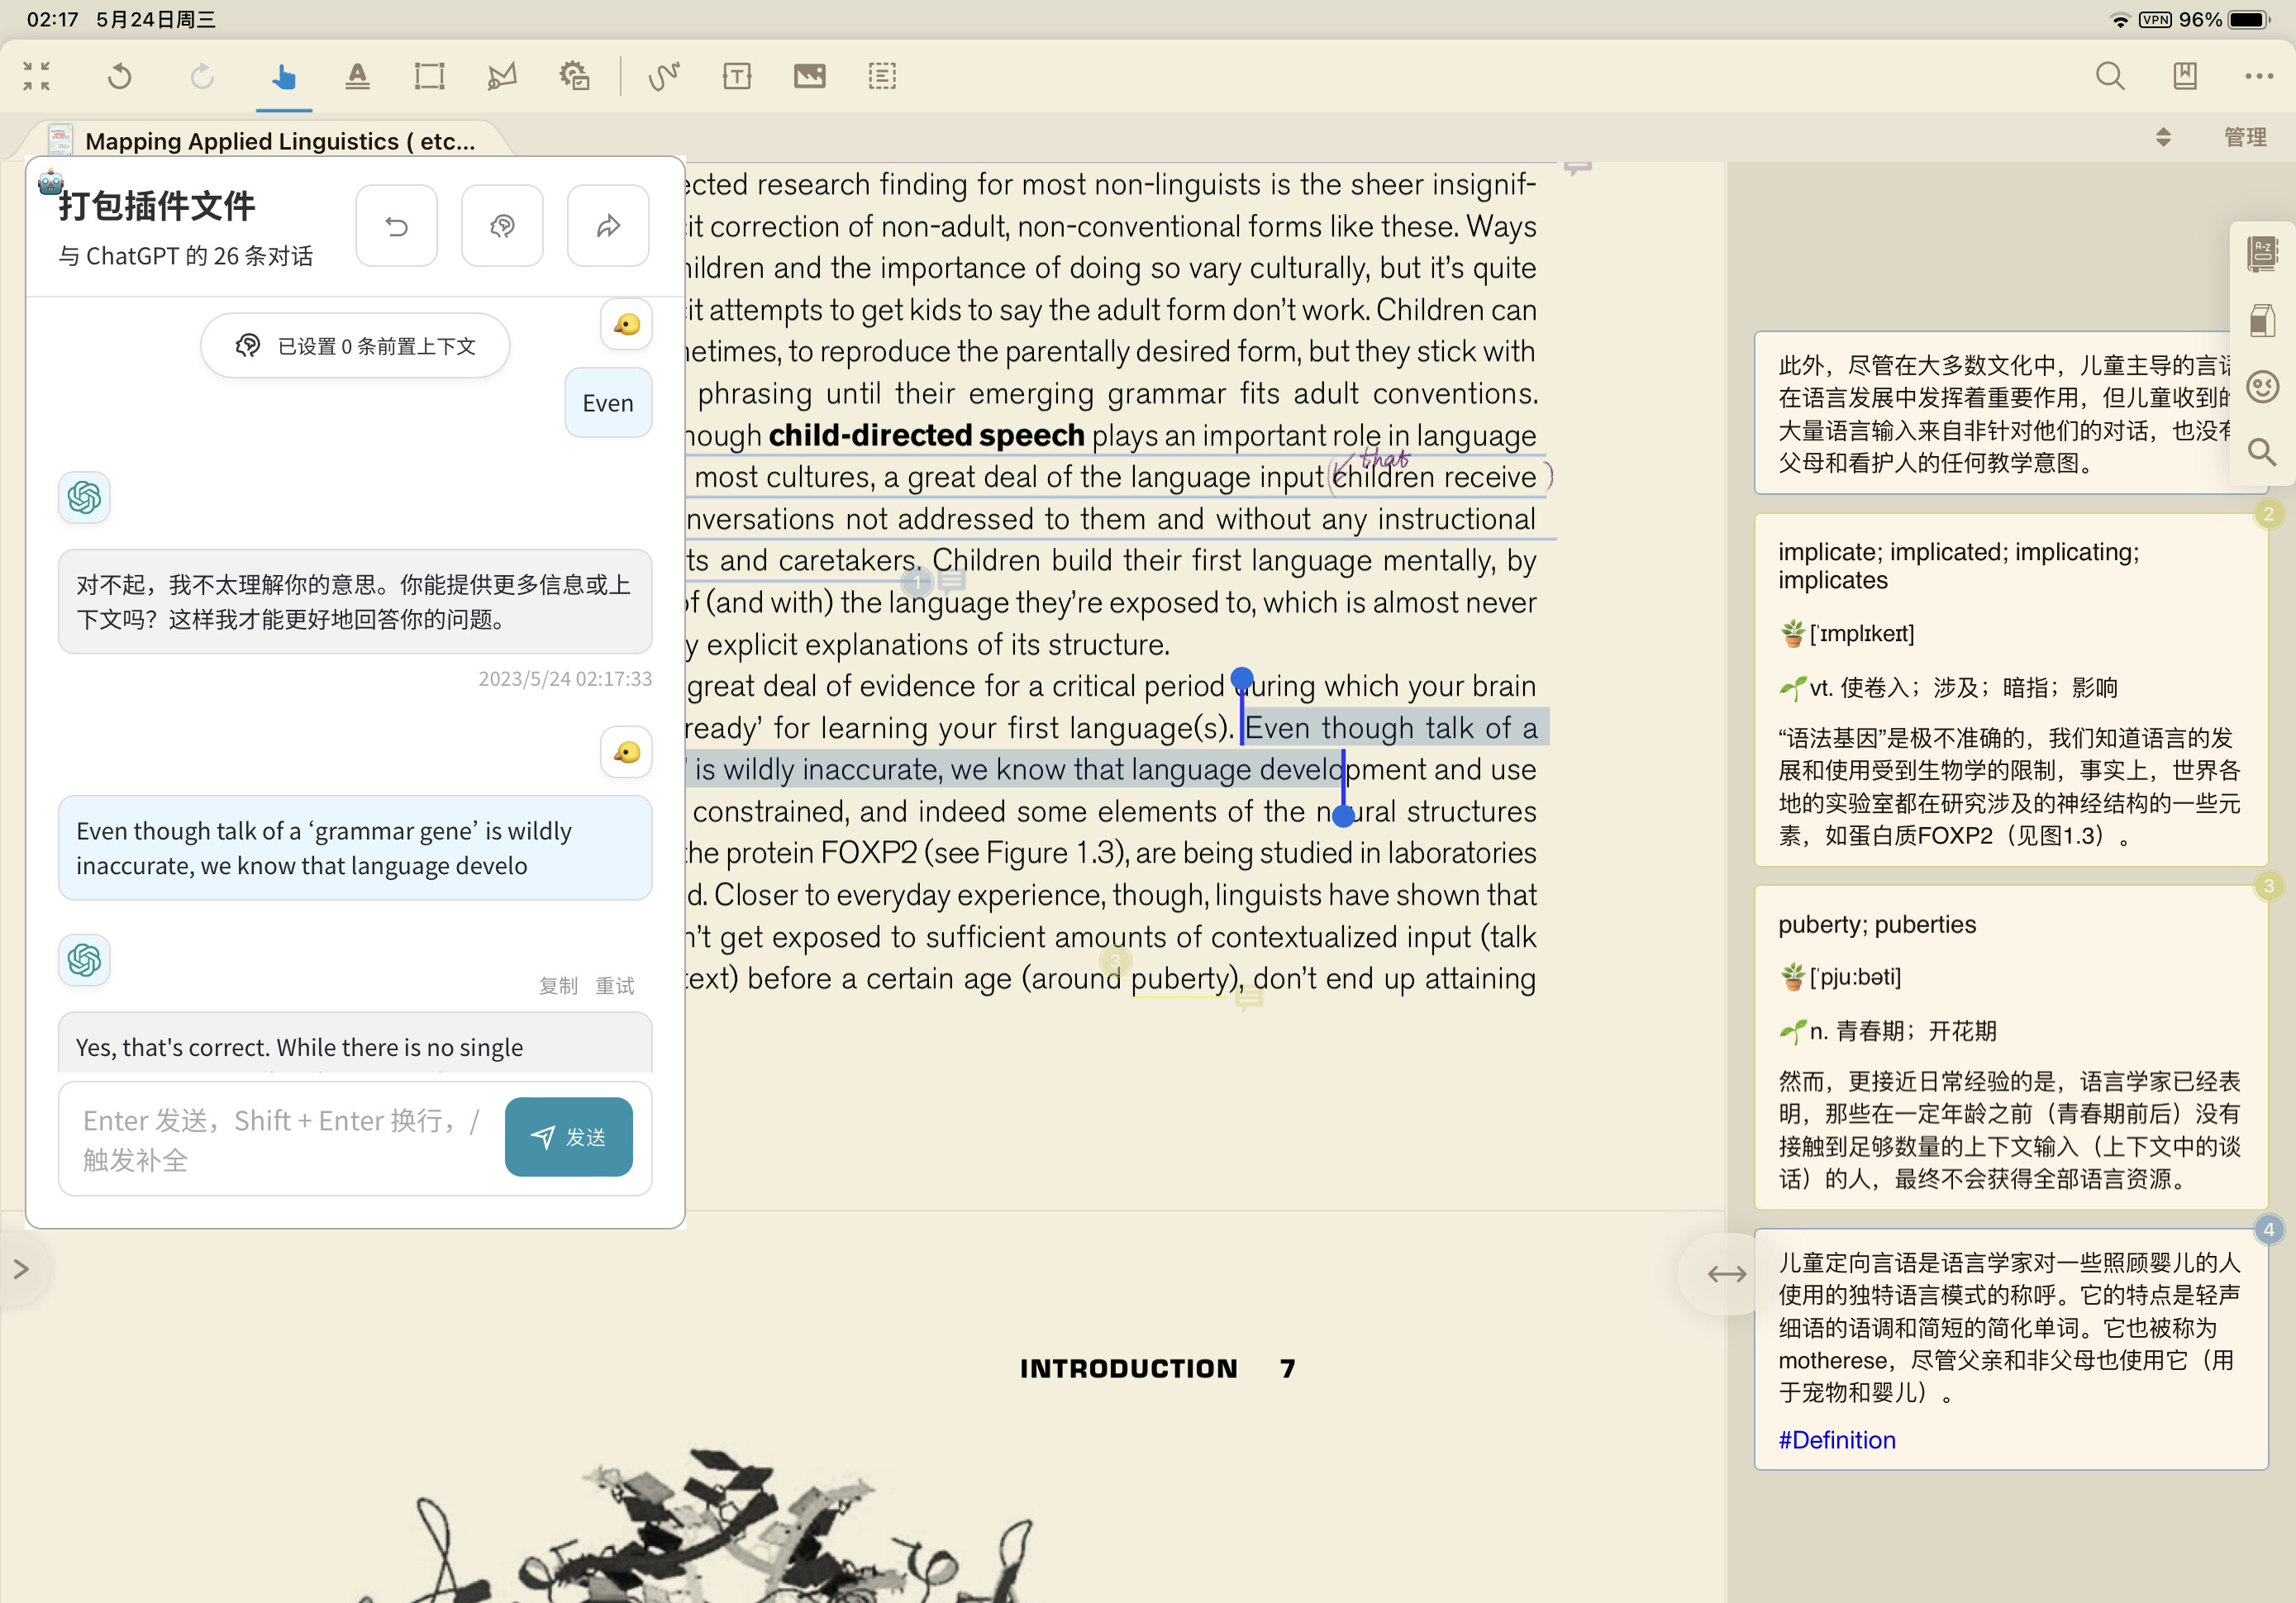Click the note badge number 2
The width and height of the screenshot is (2296, 1603).
point(2268,514)
